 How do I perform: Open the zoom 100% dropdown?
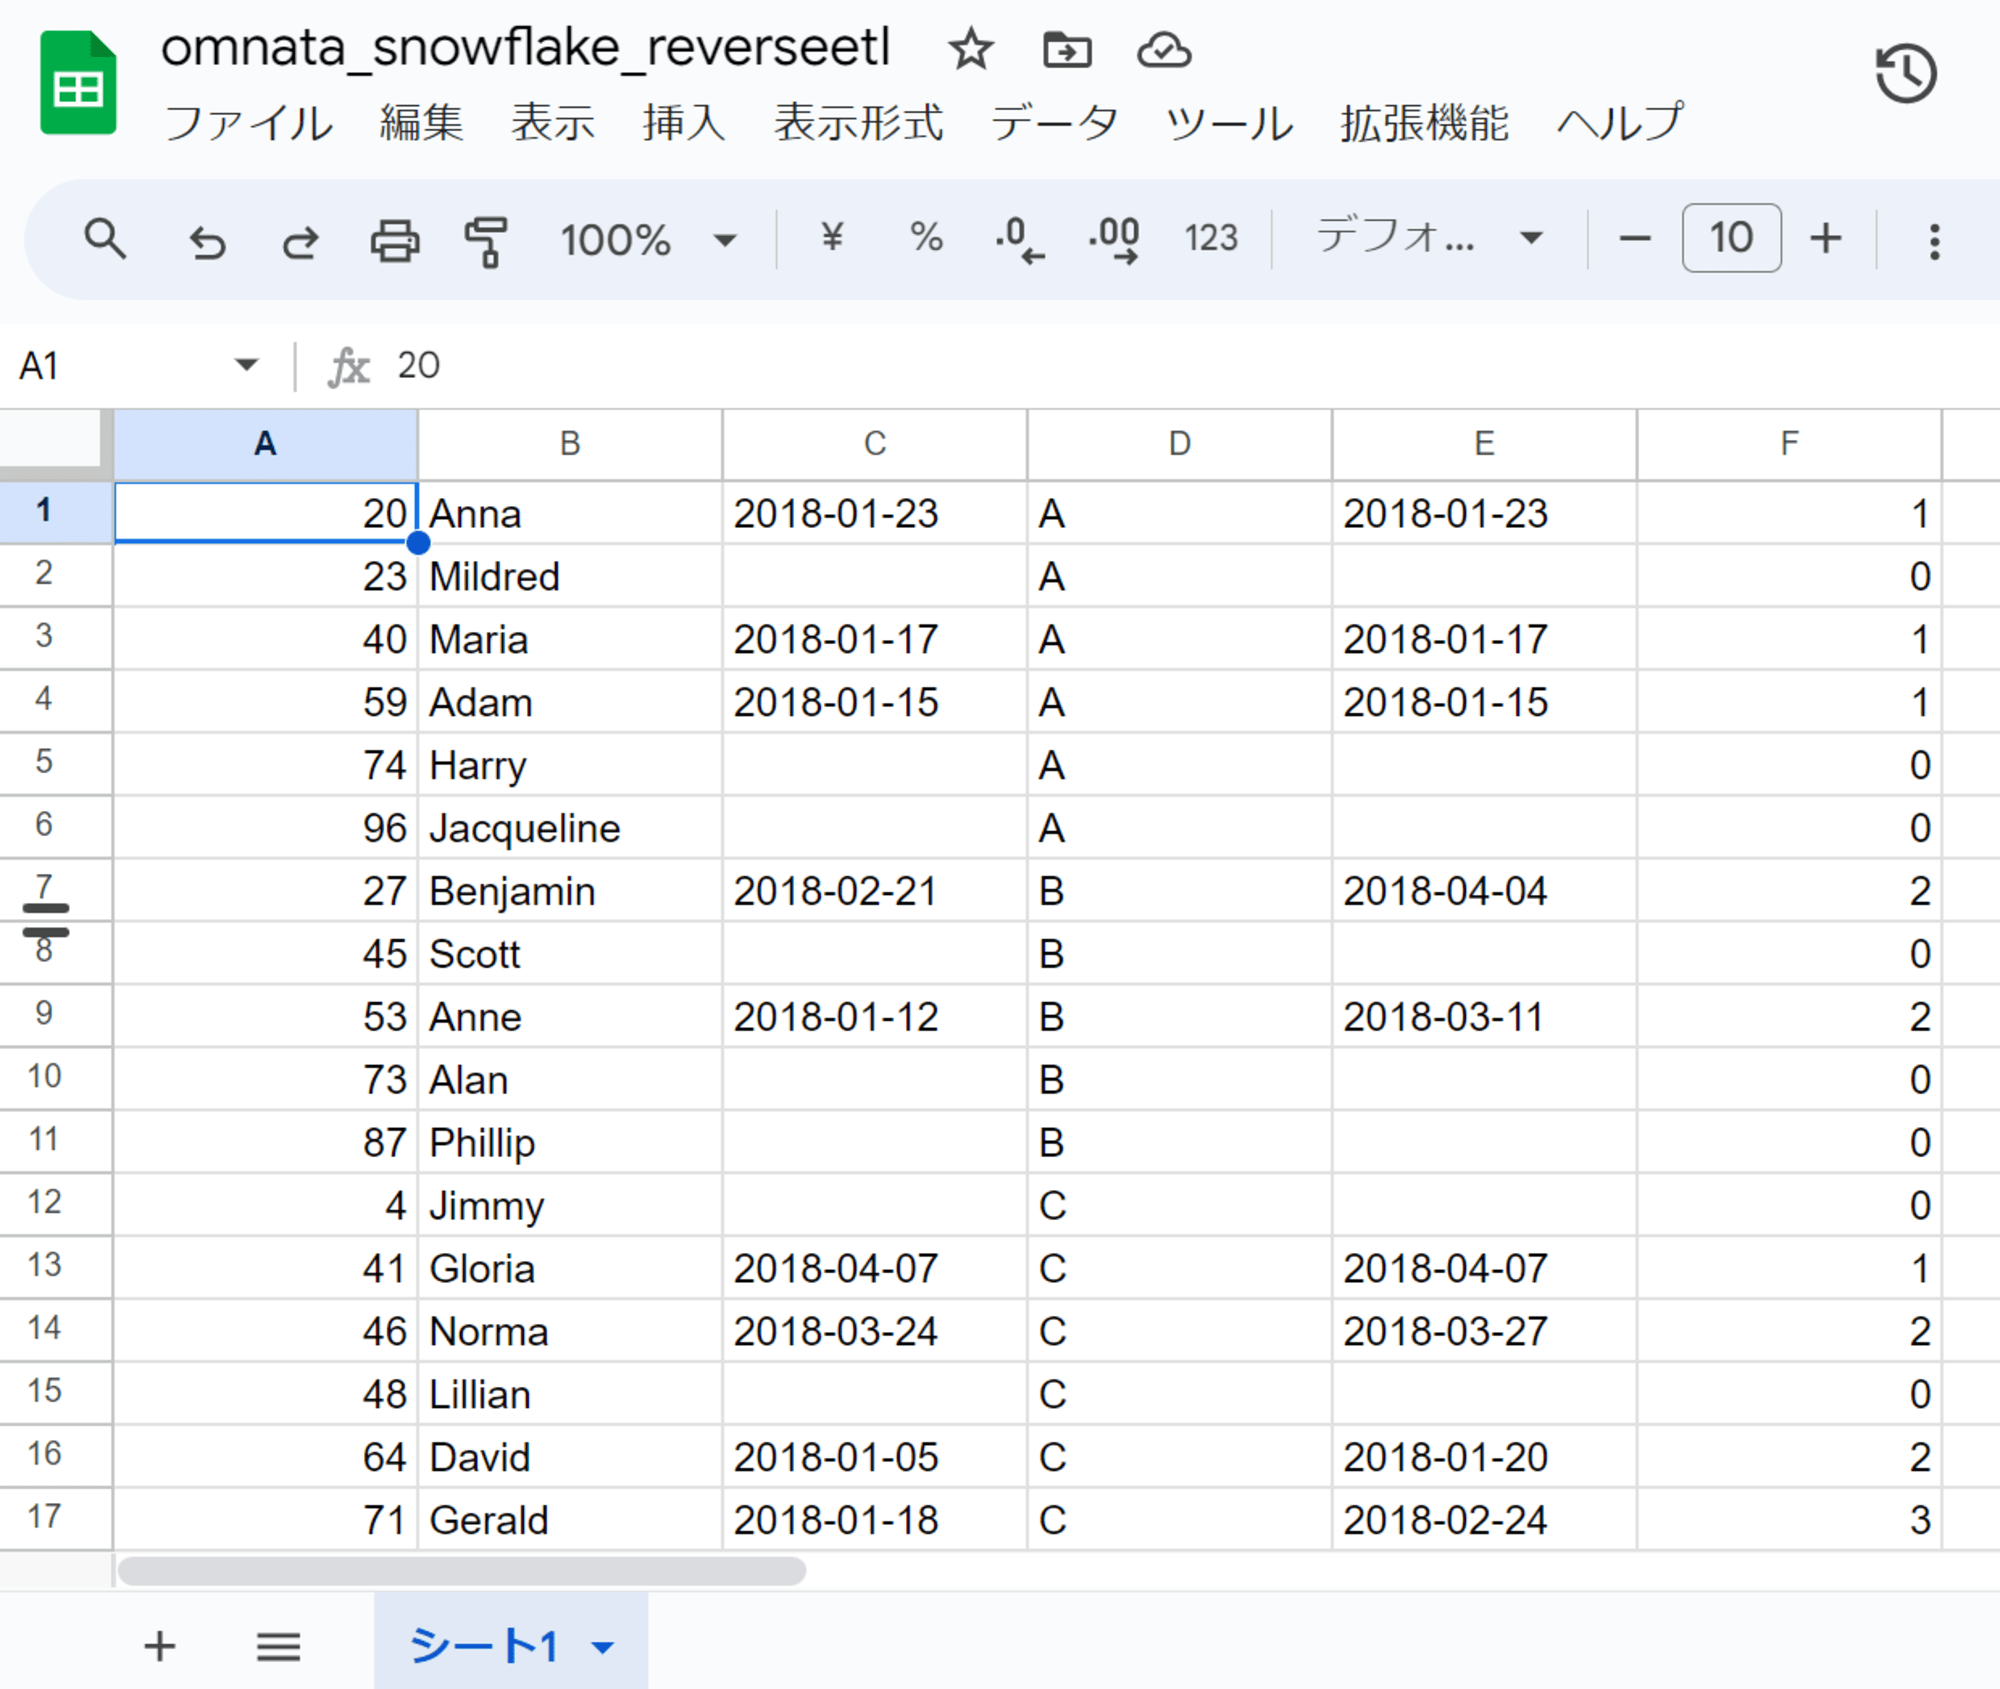(648, 240)
